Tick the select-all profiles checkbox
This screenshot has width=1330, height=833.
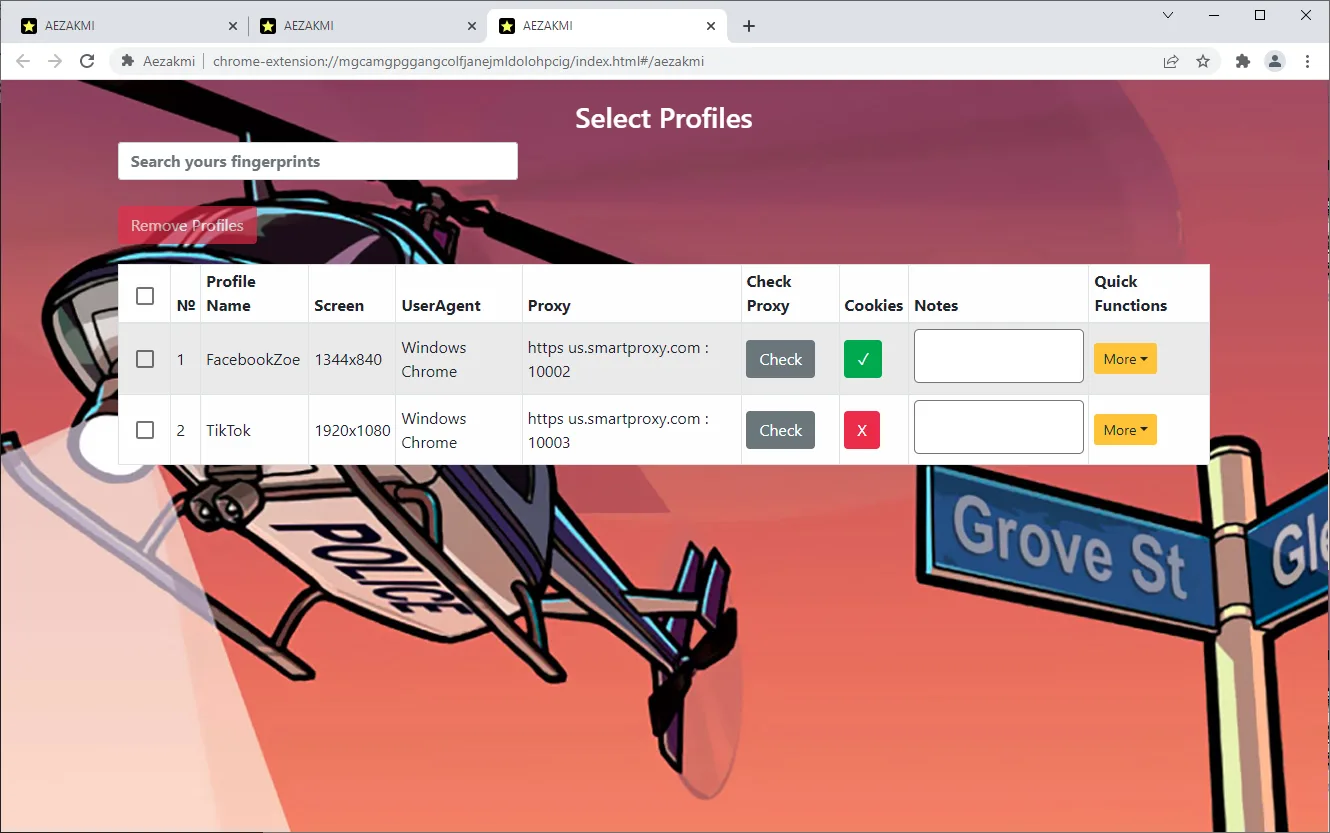click(x=145, y=296)
